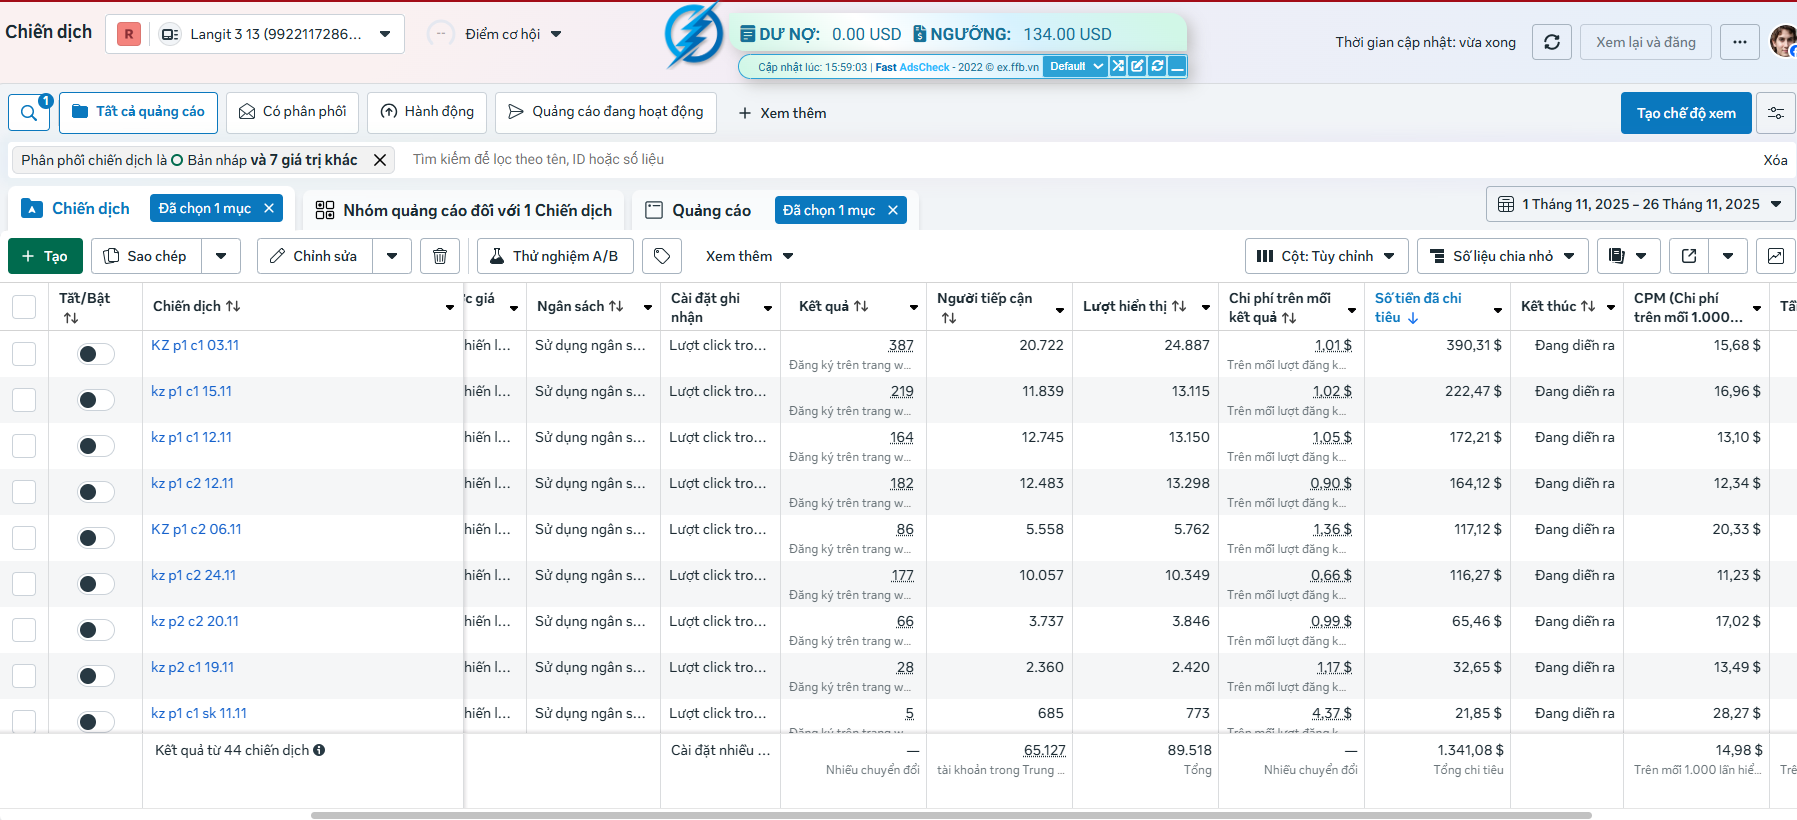1797x820 pixels.
Task: Click the green Tạo create button
Action: [45, 256]
